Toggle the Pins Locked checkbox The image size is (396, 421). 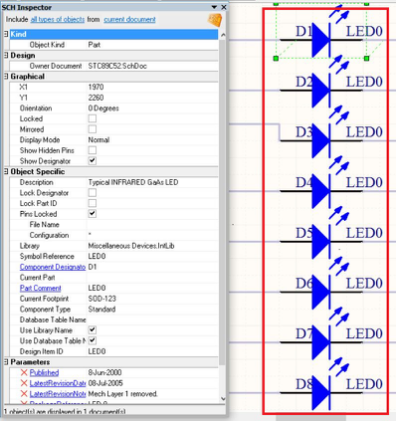pyautogui.click(x=92, y=214)
